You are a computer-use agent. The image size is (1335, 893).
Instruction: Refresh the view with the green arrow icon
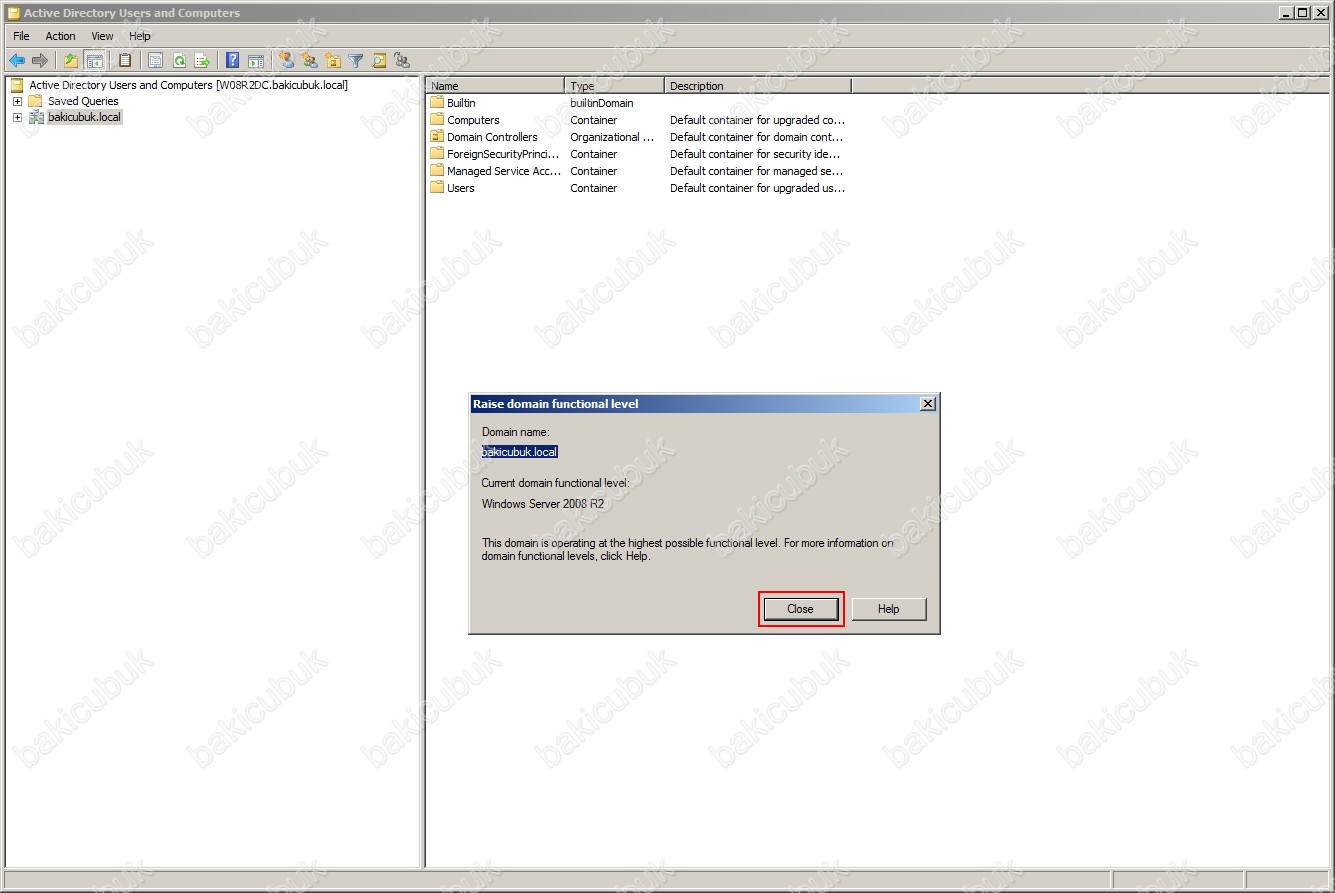[179, 61]
